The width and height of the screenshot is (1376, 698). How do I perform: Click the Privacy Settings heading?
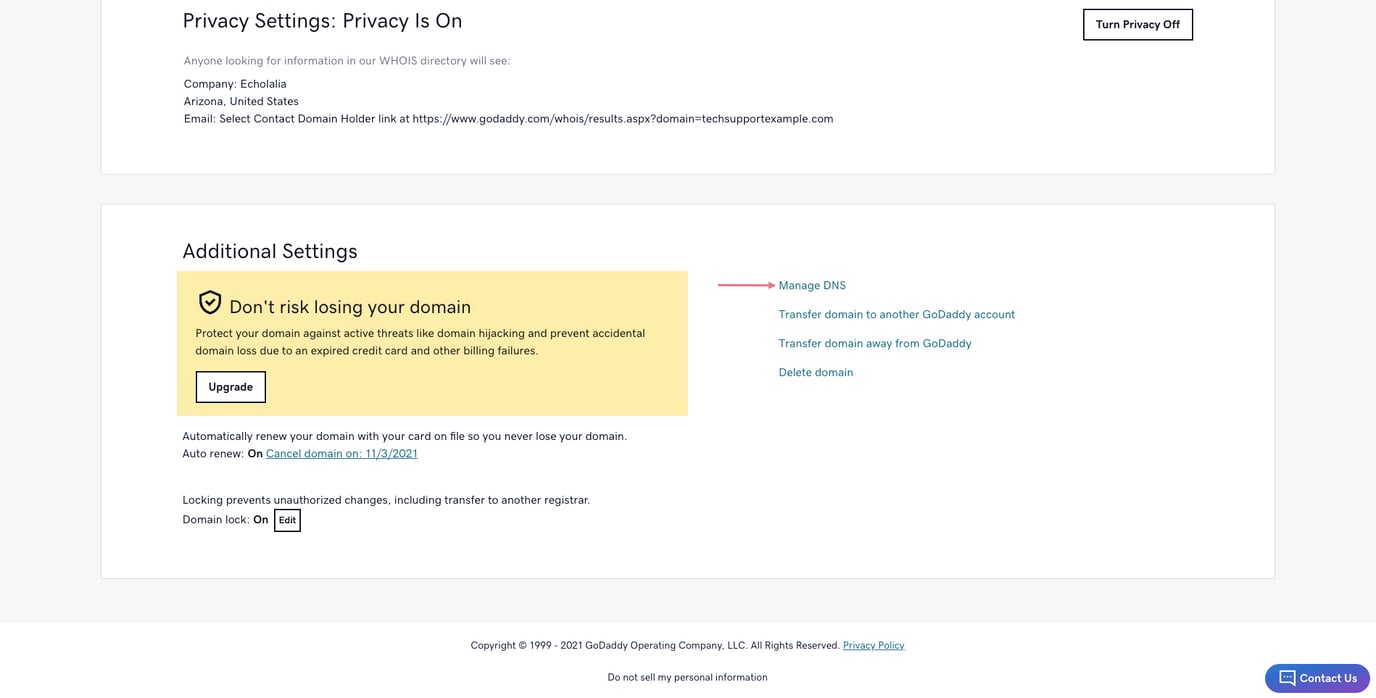(x=322, y=18)
